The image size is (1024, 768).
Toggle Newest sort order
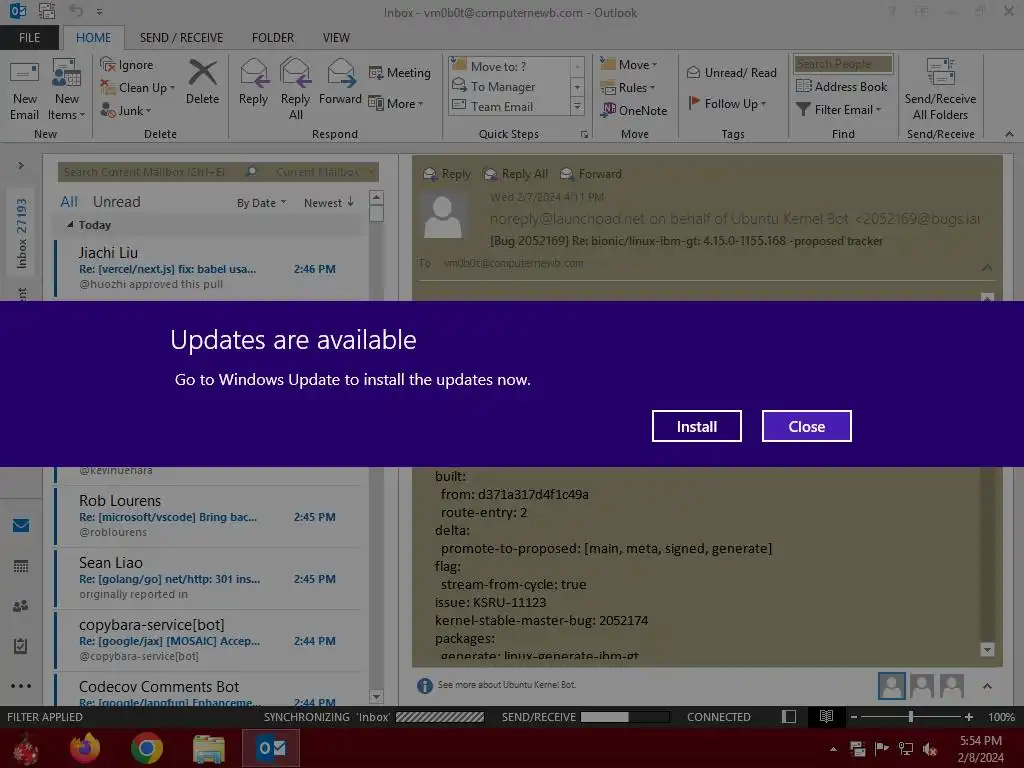click(328, 202)
